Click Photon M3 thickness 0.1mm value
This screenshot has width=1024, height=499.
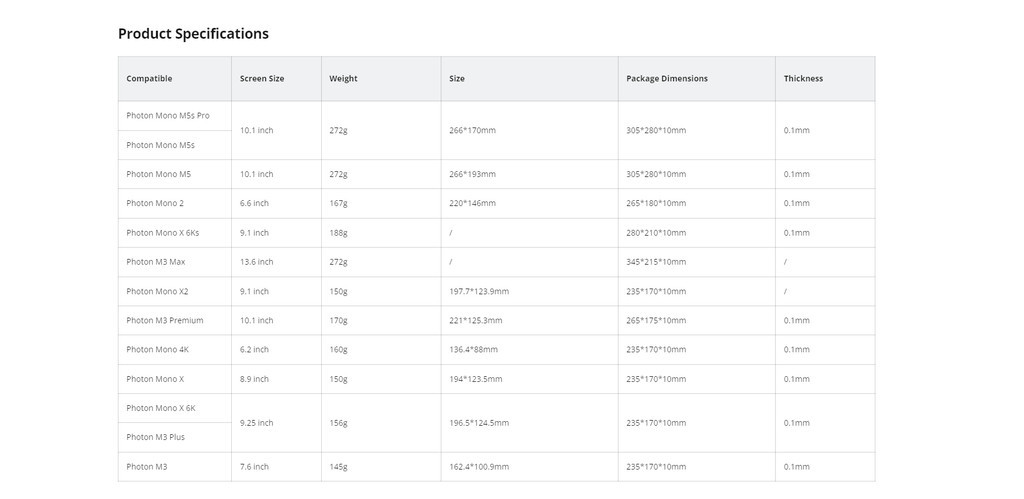pyautogui.click(x=797, y=466)
